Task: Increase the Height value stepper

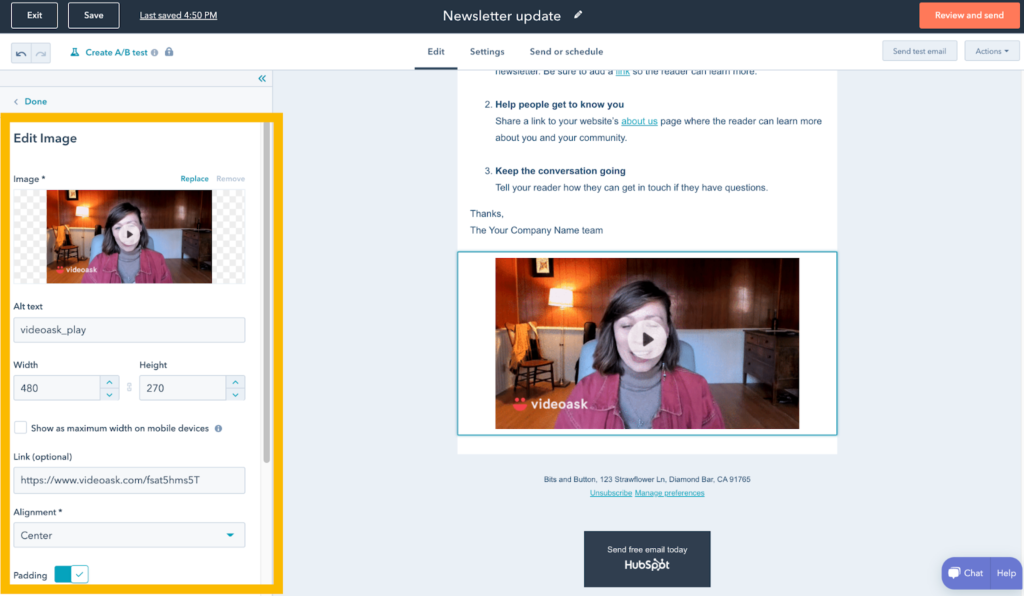Action: pos(236,382)
